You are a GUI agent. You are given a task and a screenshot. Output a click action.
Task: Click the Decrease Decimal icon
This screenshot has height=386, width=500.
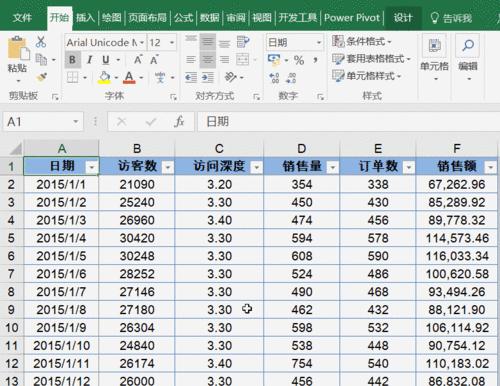[291, 78]
